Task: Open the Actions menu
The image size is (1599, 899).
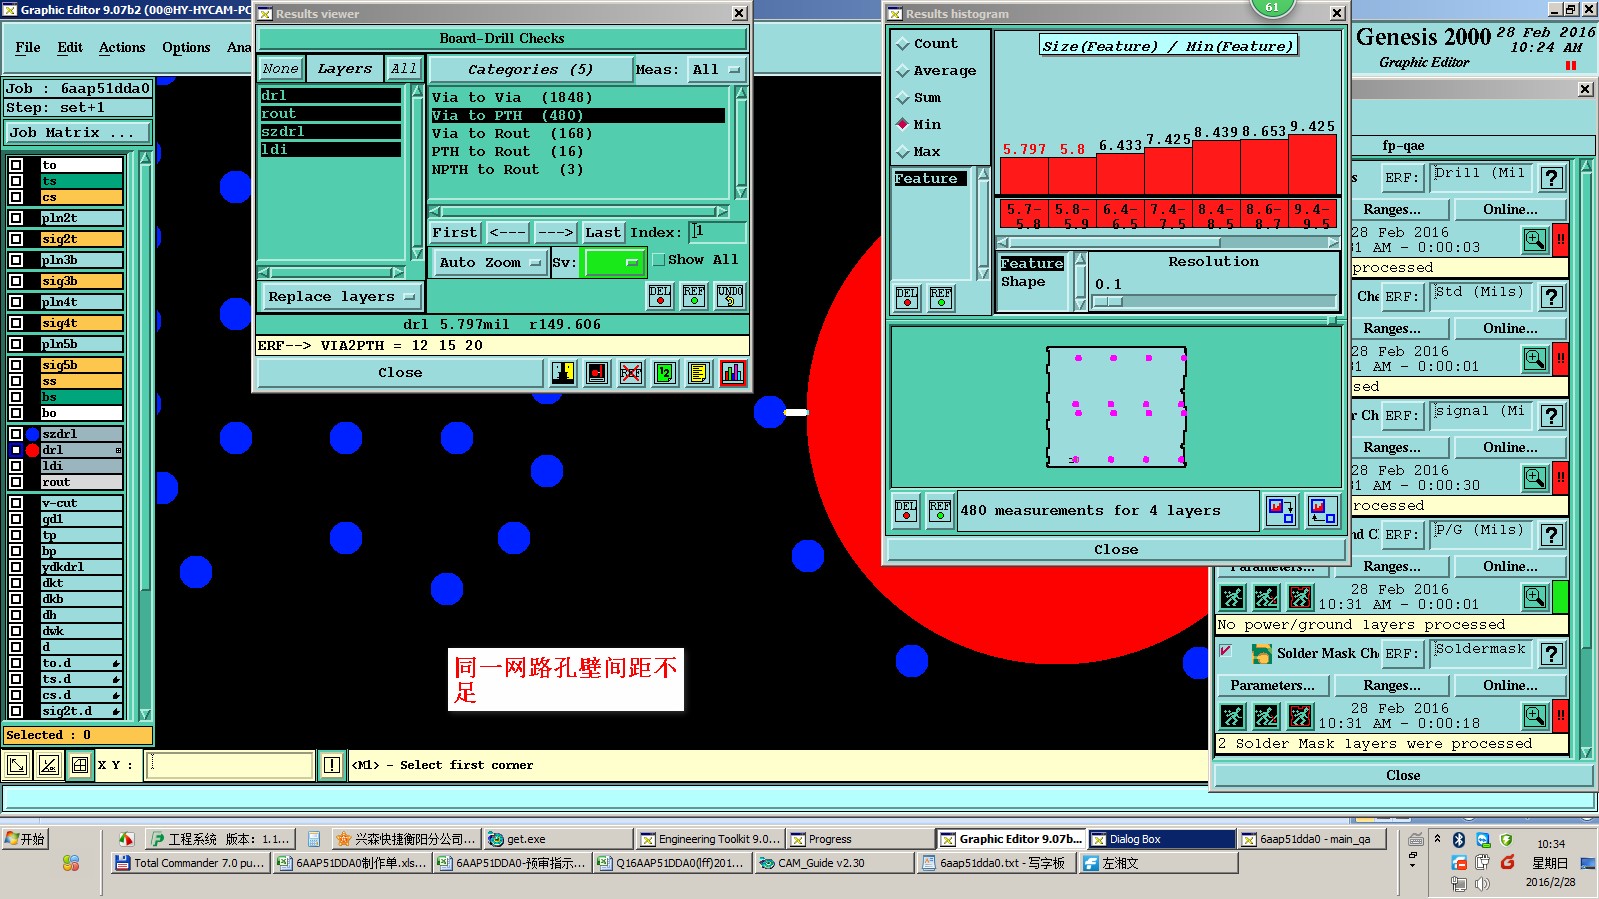Action: click(122, 47)
